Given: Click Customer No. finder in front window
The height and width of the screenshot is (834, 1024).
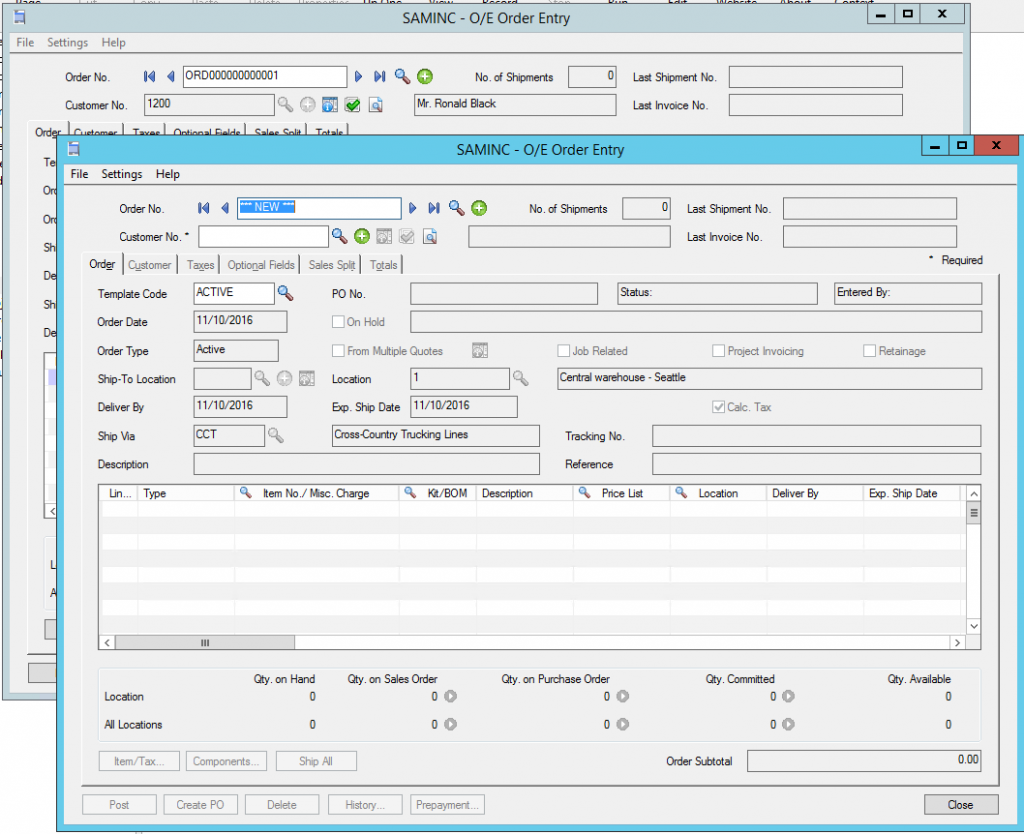Looking at the screenshot, I should (340, 236).
